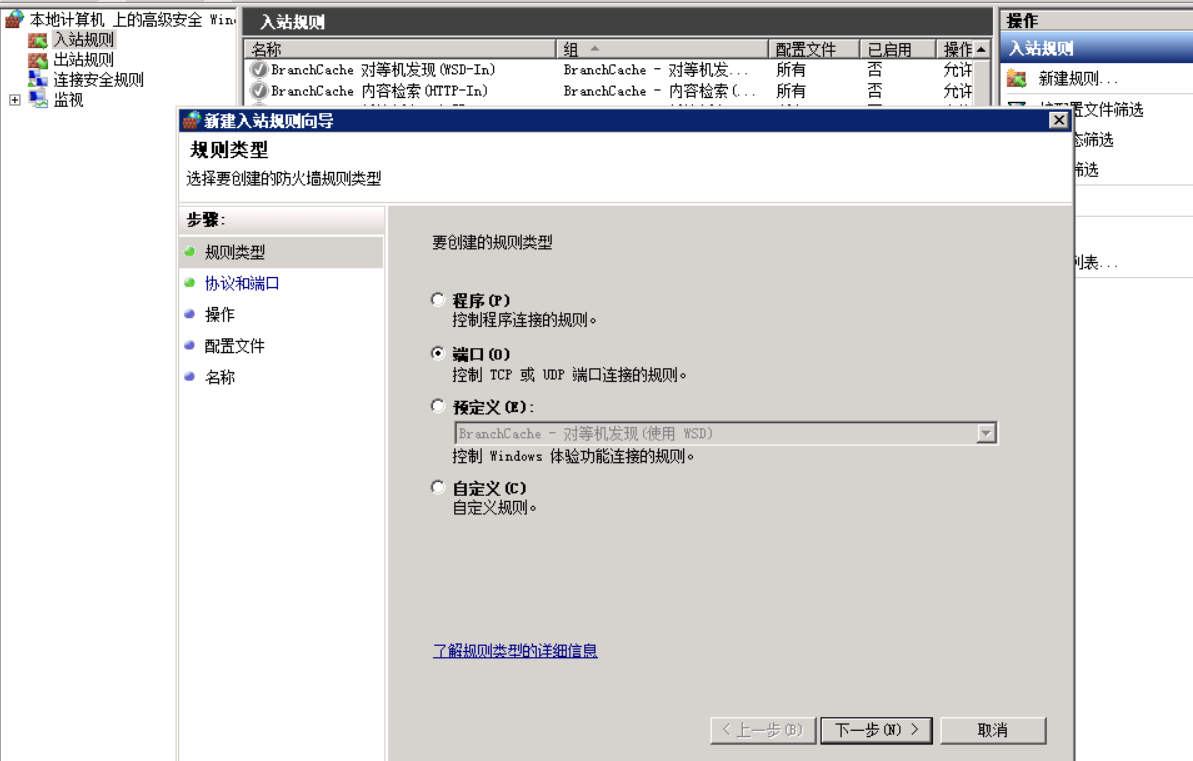Viewport: 1193px width, 761px height.
Task: Click the 监视 tree icon
Action: pos(38,99)
